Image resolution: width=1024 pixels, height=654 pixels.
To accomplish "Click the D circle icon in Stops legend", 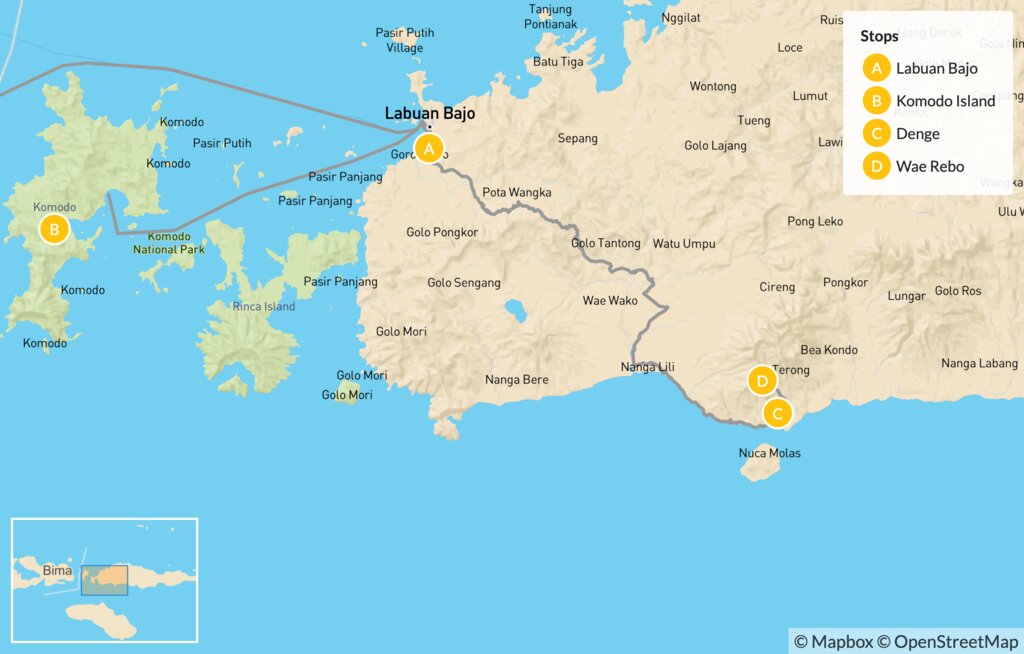I will coord(877,166).
